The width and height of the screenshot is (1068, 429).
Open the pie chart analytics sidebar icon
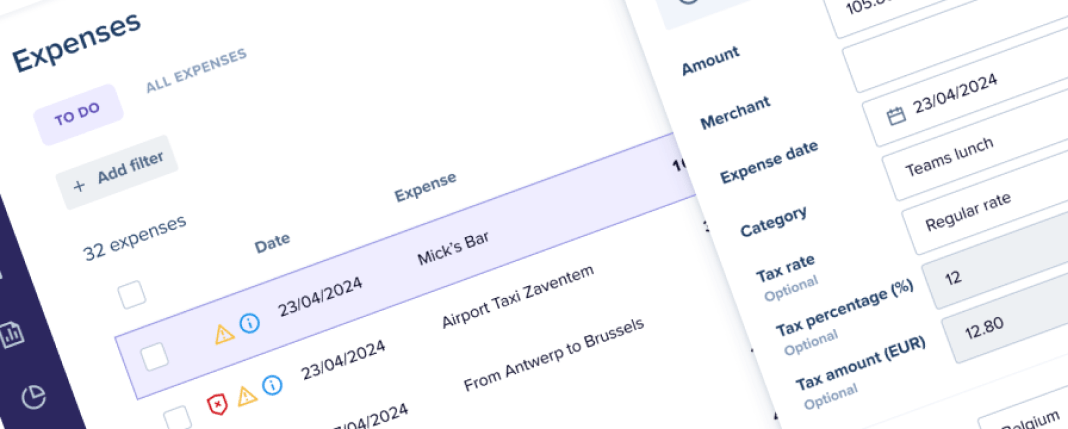coord(35,396)
